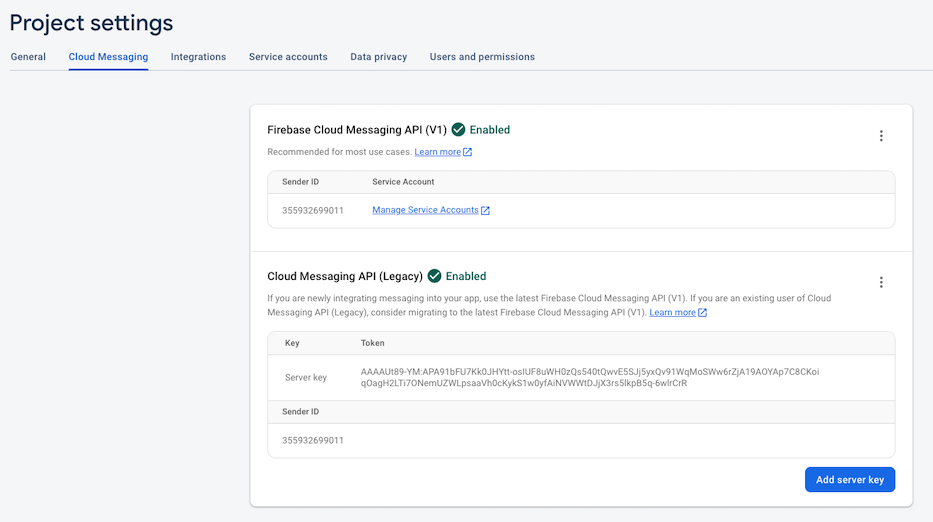
Task: Open the three-dot menu for Firebase Cloud Messaging API (V1)
Action: coord(881,136)
